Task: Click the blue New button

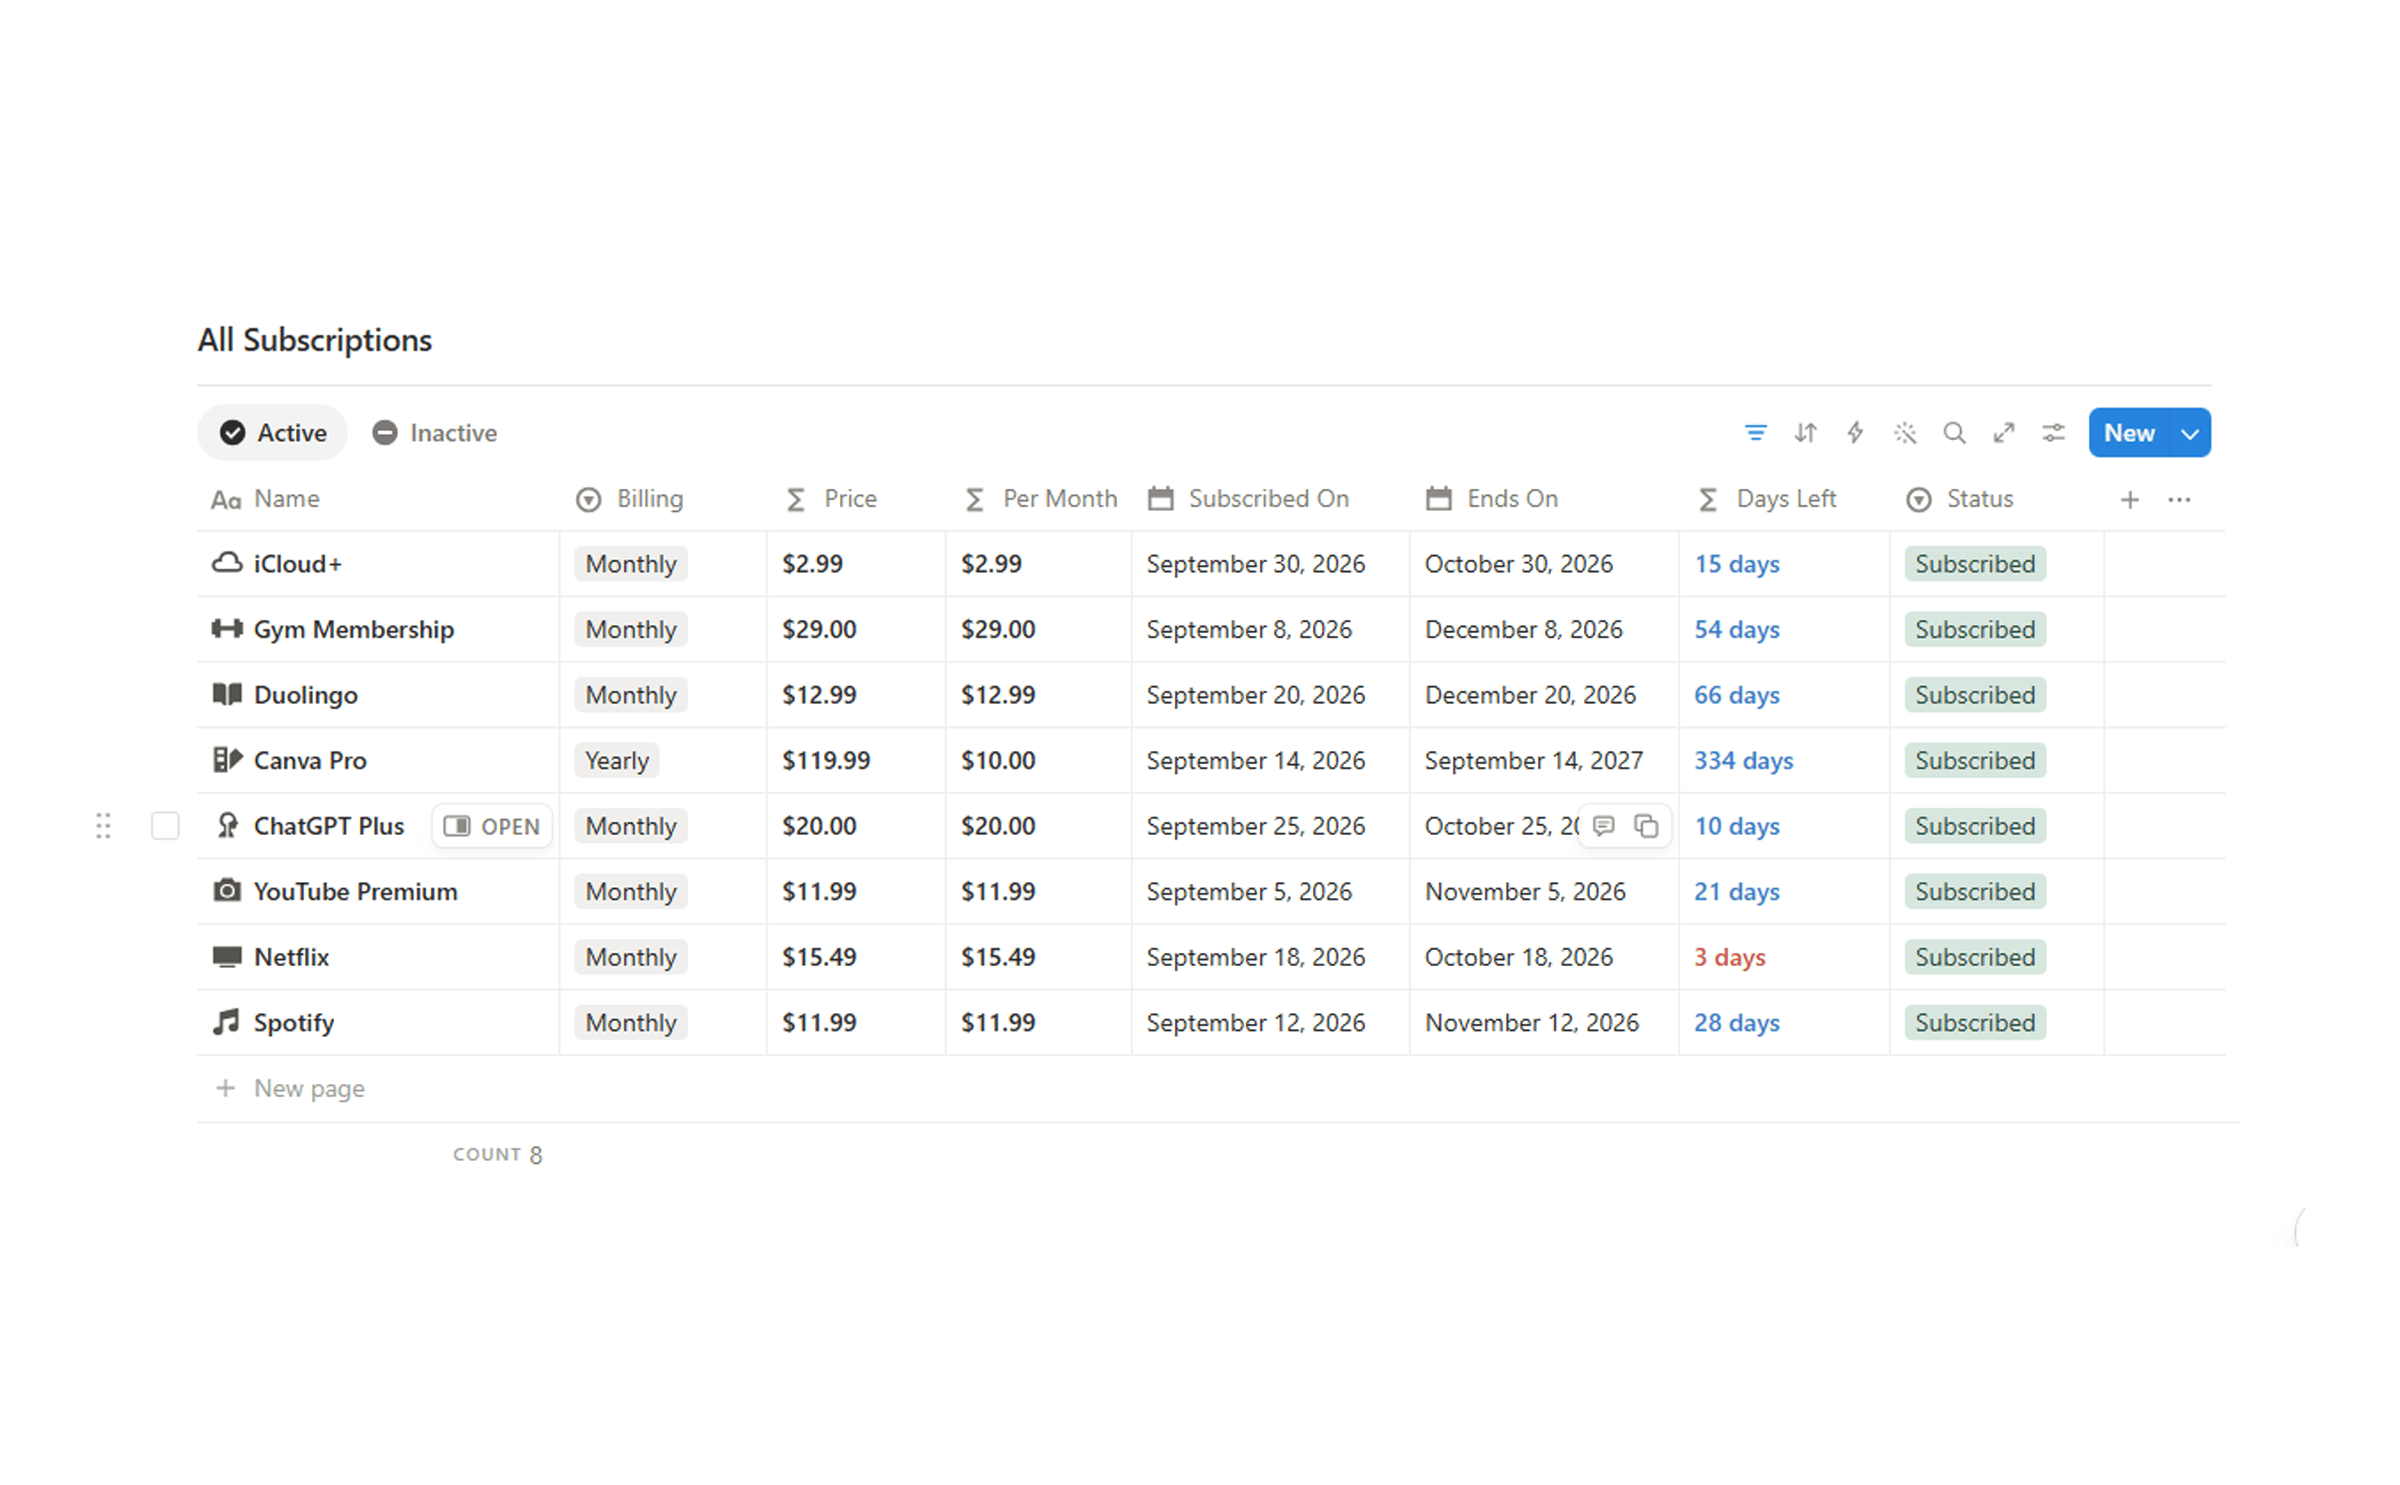Action: [2129, 433]
